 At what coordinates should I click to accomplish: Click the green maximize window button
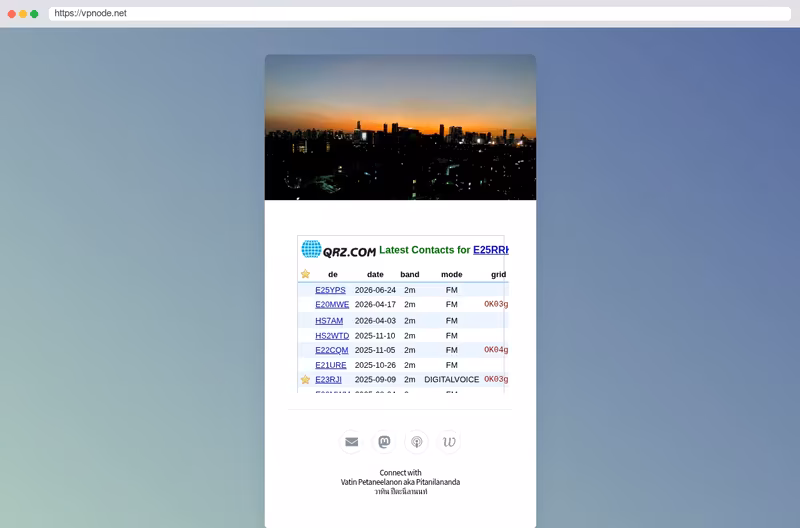(34, 14)
